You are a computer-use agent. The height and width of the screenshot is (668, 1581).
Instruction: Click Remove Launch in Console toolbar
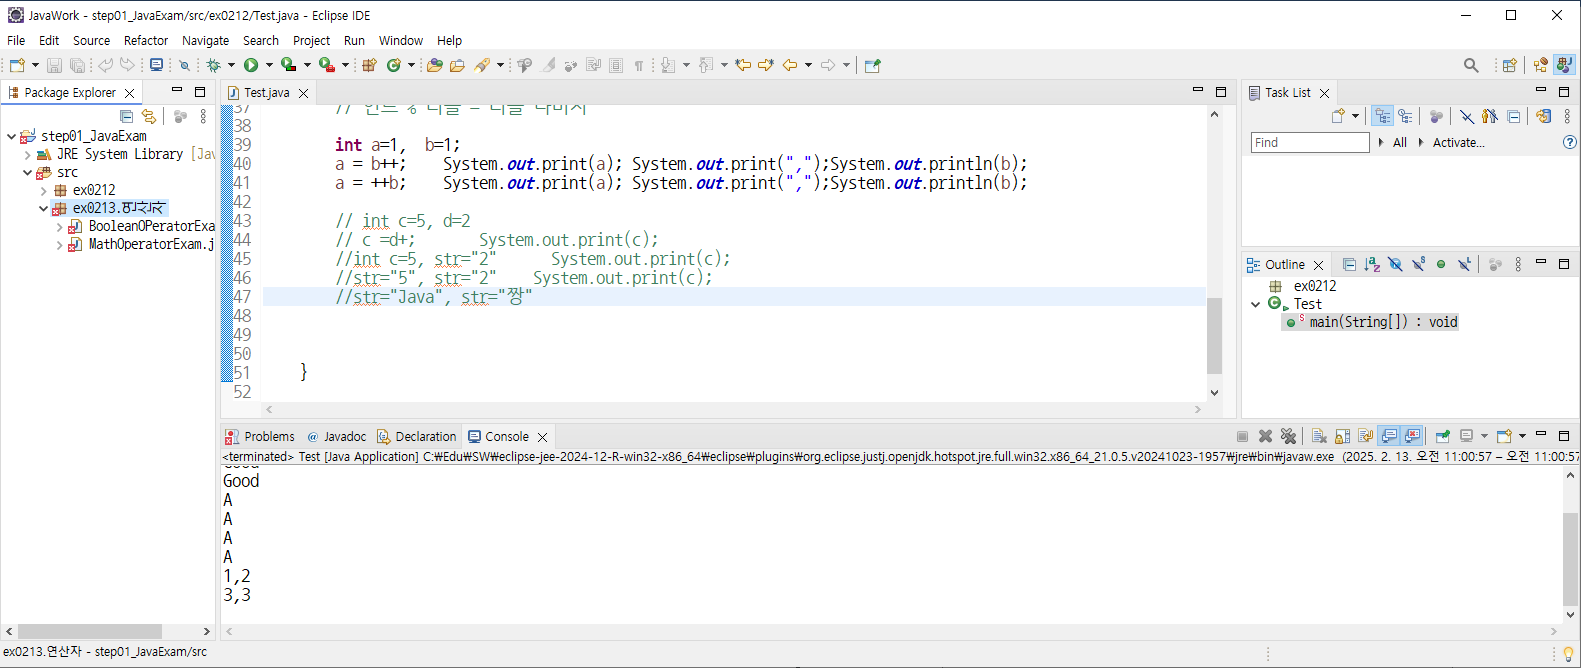pyautogui.click(x=1265, y=436)
